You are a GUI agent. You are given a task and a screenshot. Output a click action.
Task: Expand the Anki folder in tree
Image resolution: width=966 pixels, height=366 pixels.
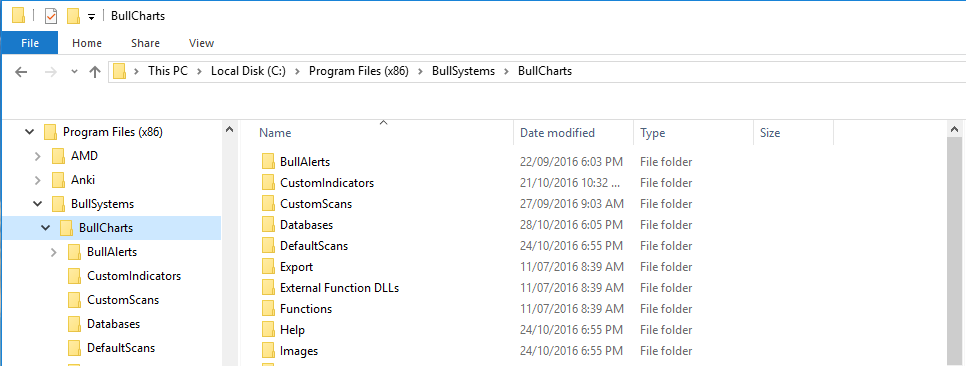[38, 181]
